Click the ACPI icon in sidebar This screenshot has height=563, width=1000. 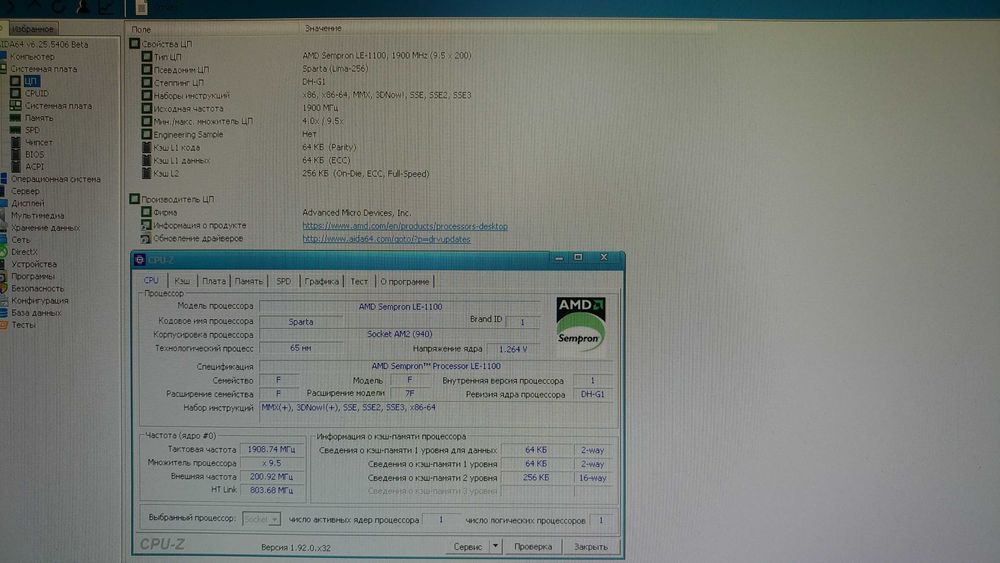click(x=15, y=166)
